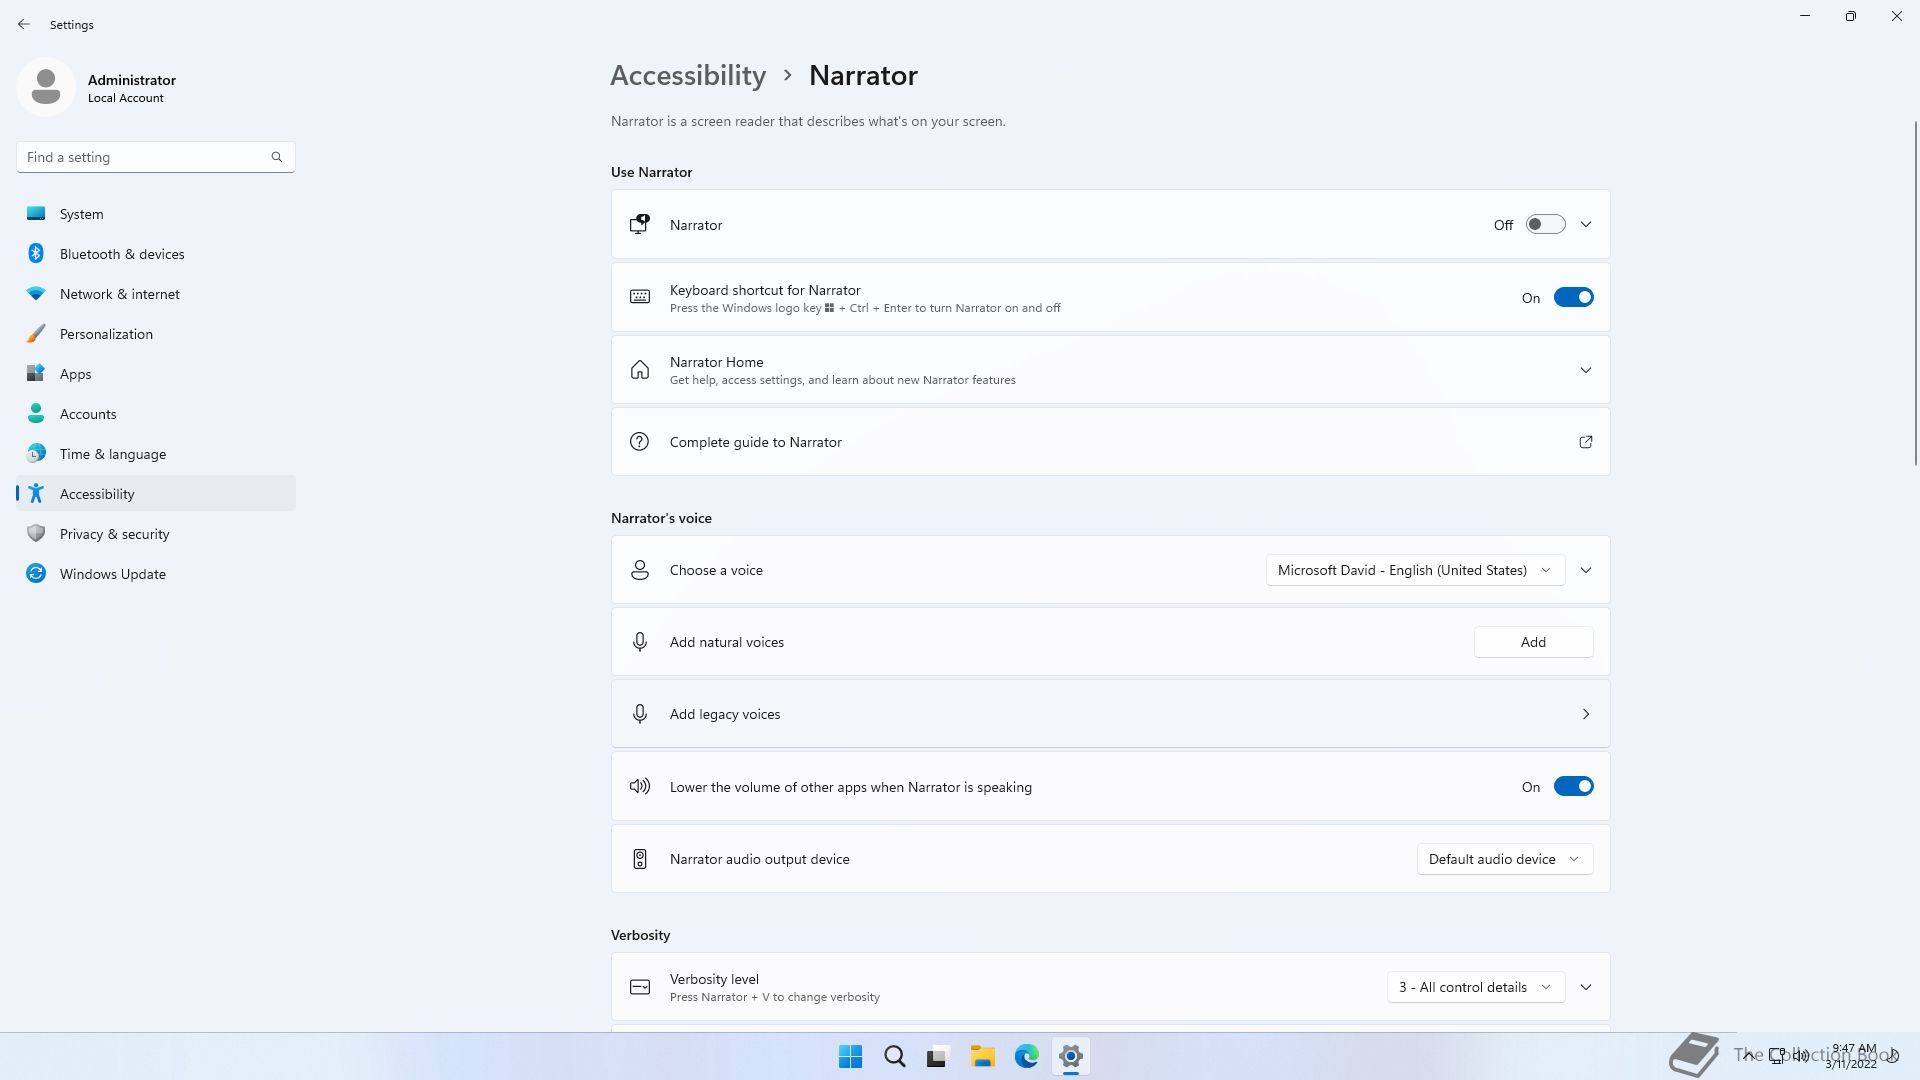Click the Time & language globe icon
The image size is (1920, 1080).
coord(36,453)
